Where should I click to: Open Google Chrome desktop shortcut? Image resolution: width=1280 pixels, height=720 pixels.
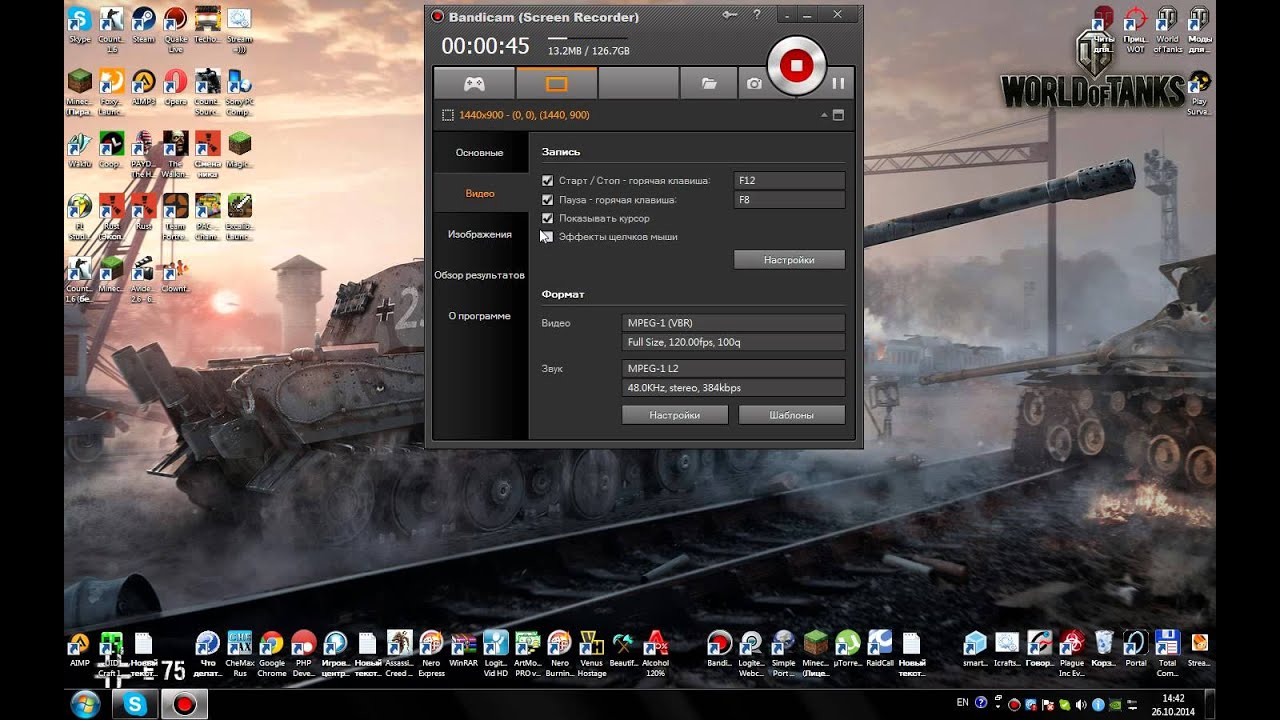pyautogui.click(x=271, y=654)
